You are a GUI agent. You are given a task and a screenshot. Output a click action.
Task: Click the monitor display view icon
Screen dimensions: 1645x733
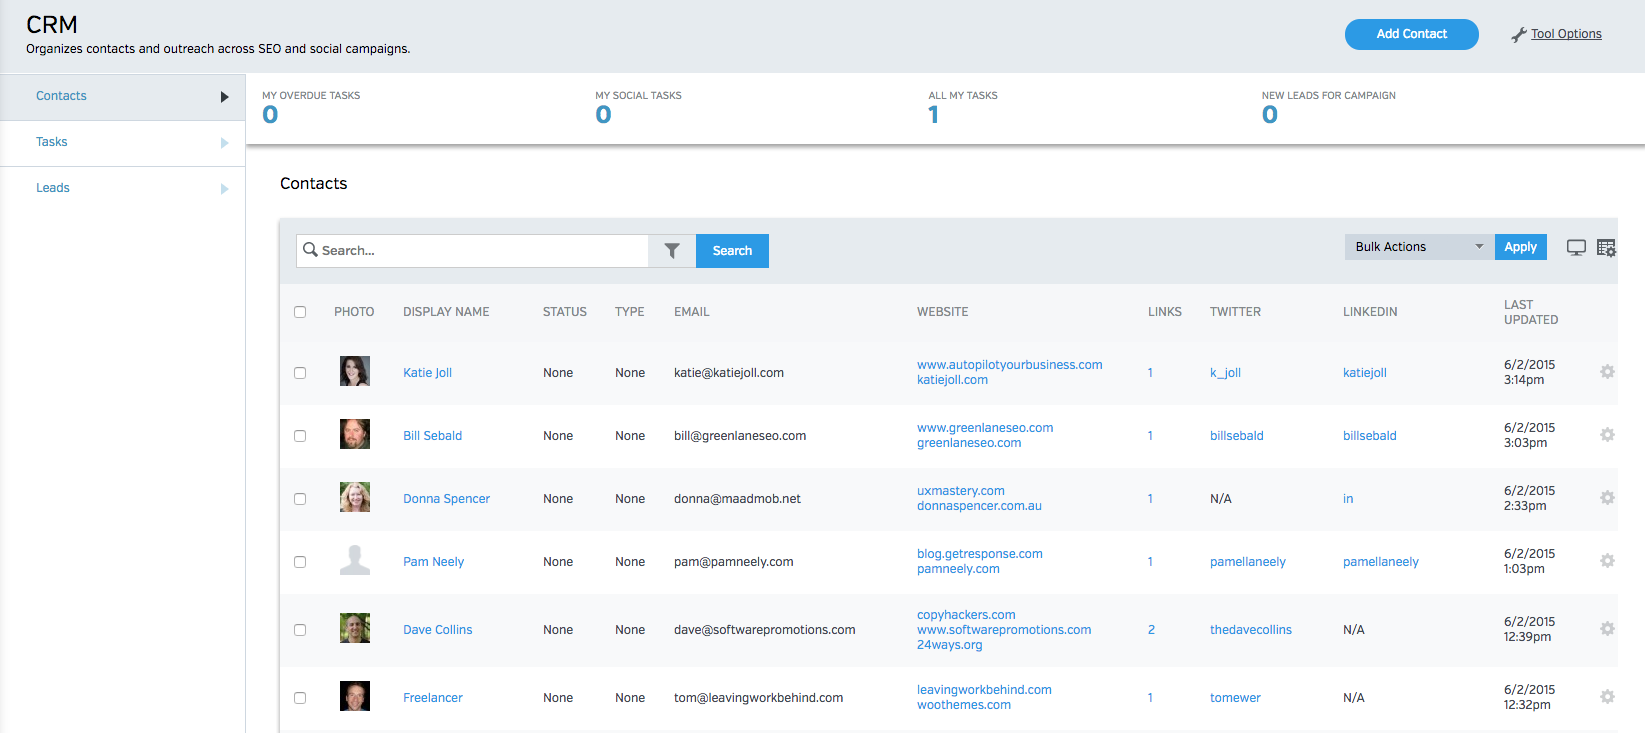pos(1576,248)
